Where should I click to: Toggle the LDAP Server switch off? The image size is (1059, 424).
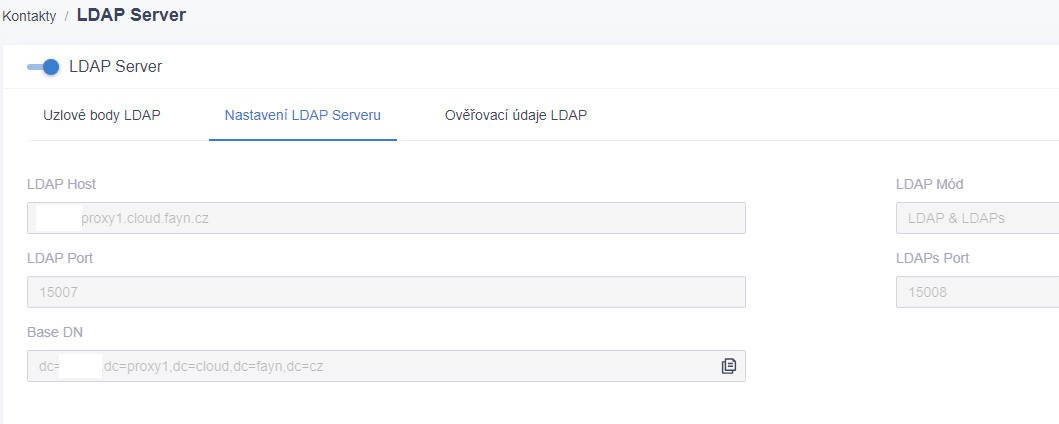click(x=43, y=67)
